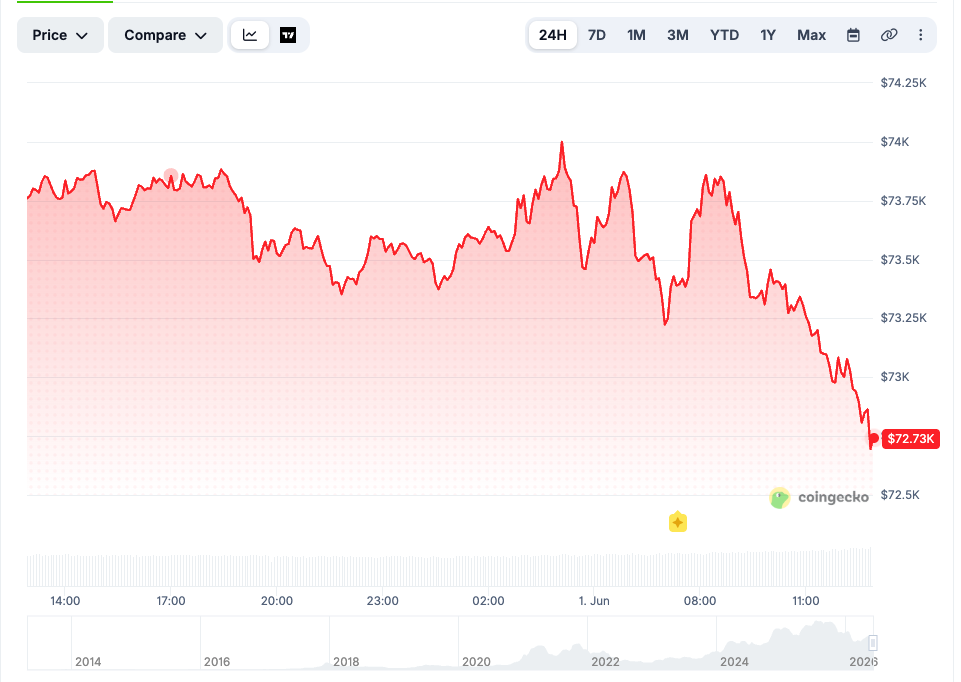The height and width of the screenshot is (682, 961).
Task: Select the 24H time range
Action: pos(552,35)
